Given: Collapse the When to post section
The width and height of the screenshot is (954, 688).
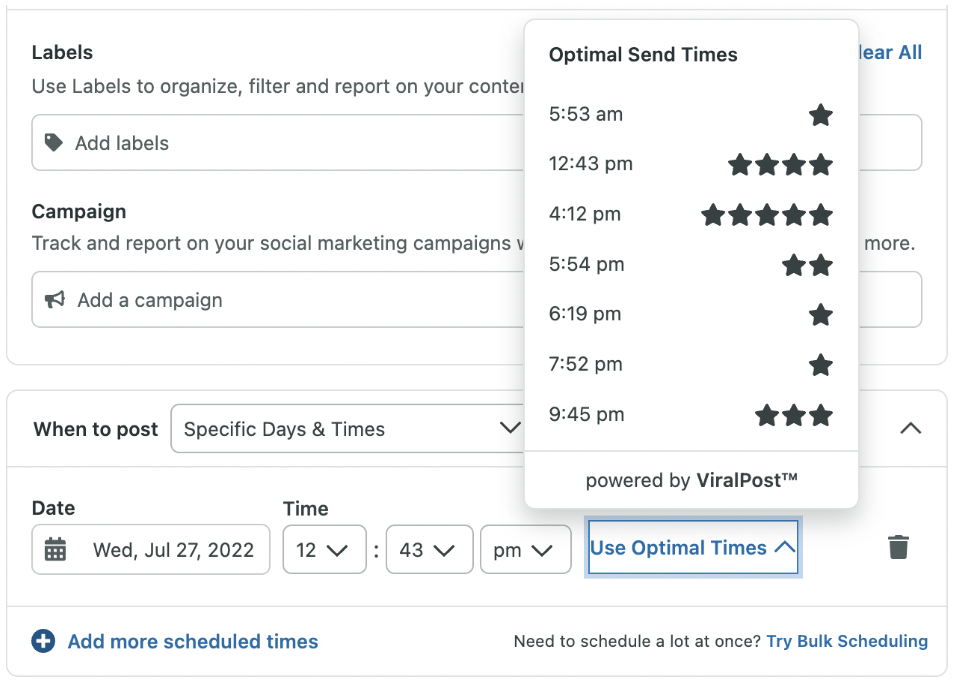Looking at the screenshot, I should pos(910,428).
